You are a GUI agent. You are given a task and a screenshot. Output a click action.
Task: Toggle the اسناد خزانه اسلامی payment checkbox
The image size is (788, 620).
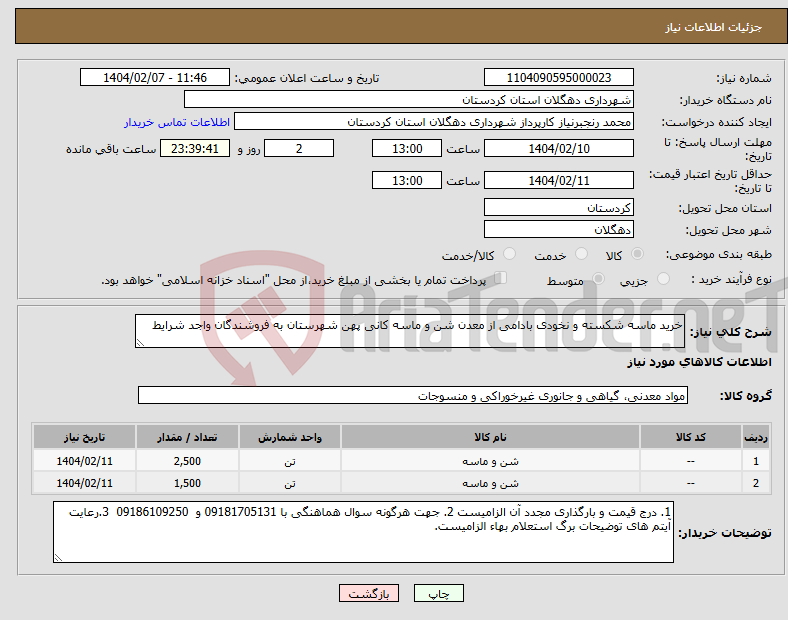[x=501, y=278]
